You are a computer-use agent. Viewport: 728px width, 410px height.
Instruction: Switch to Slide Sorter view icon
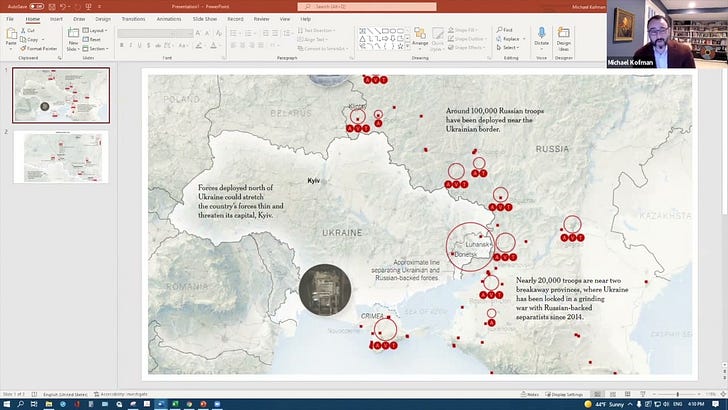pyautogui.click(x=613, y=394)
